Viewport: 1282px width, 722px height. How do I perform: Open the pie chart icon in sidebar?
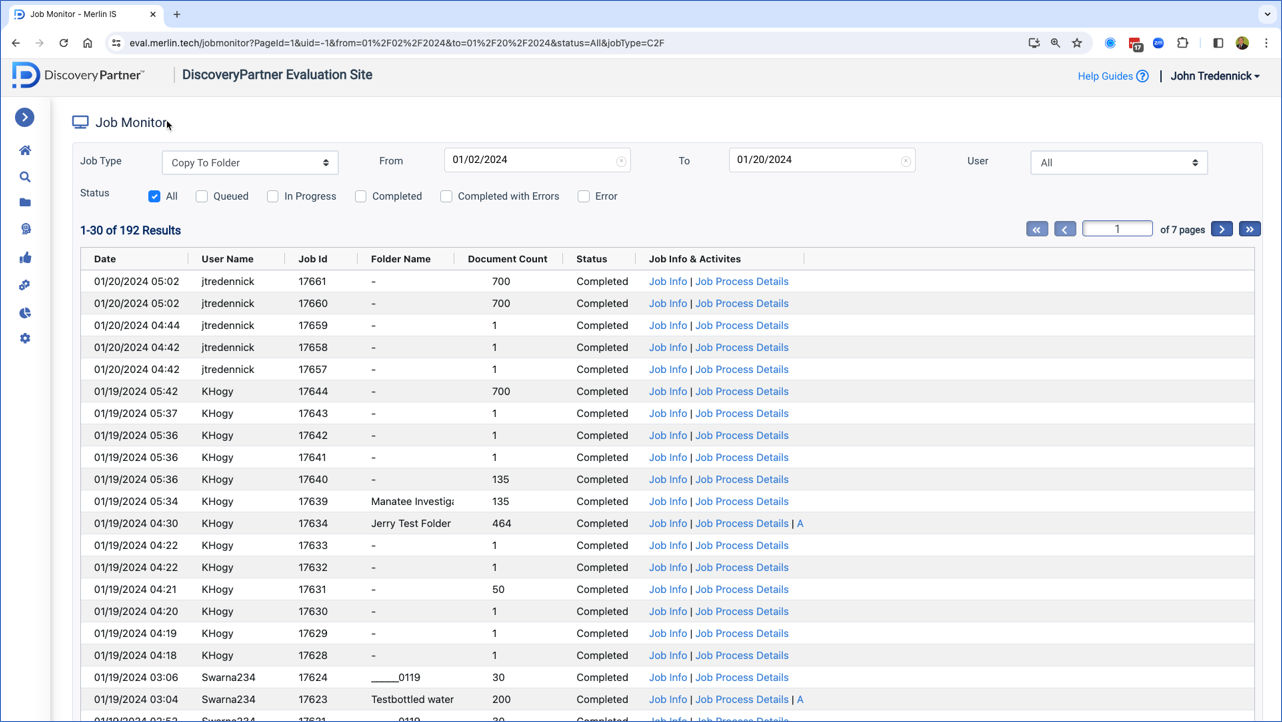pos(25,312)
